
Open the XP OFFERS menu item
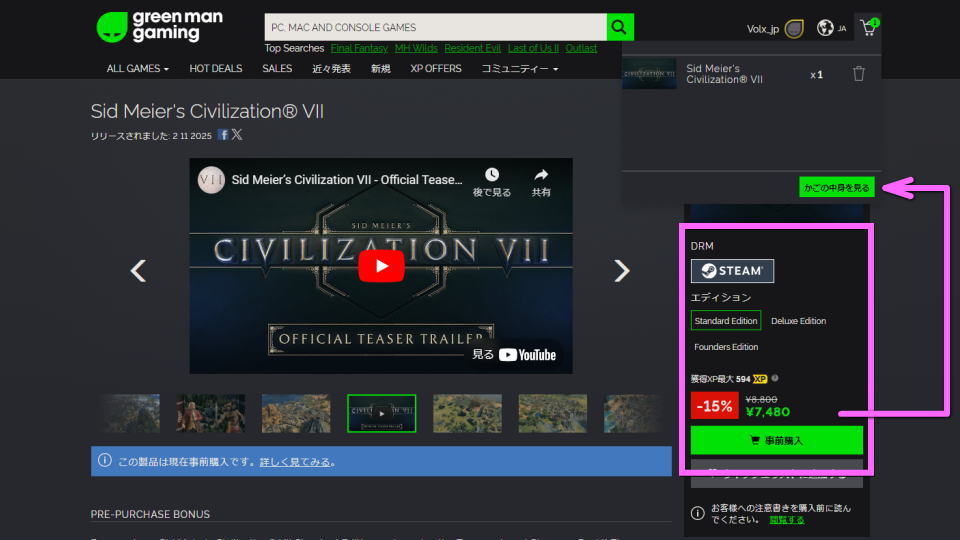436,68
